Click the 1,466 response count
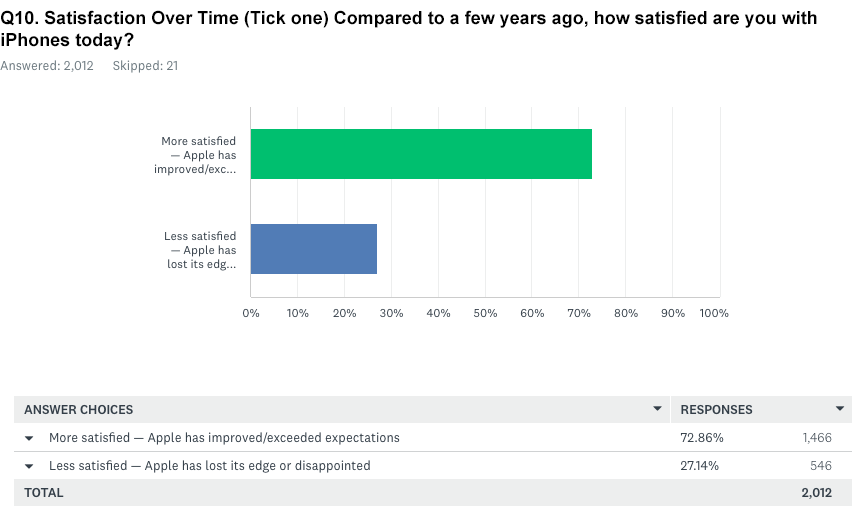This screenshot has height=506, width=852. [x=816, y=438]
